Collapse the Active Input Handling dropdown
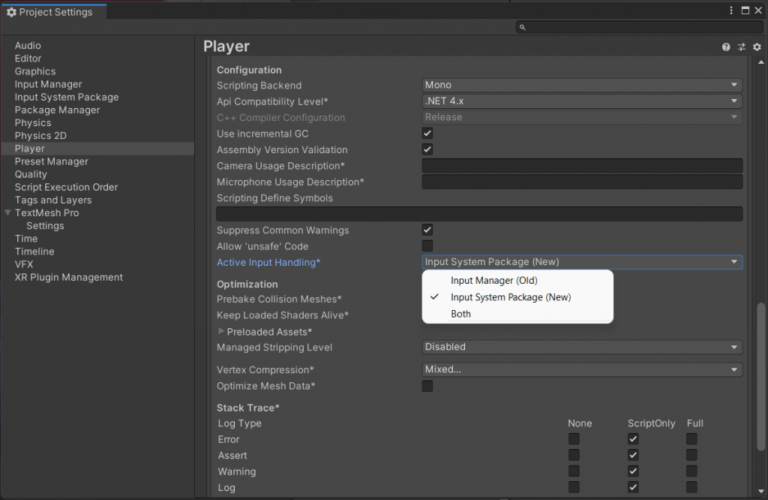Viewport: 768px width, 500px height. tap(582, 262)
